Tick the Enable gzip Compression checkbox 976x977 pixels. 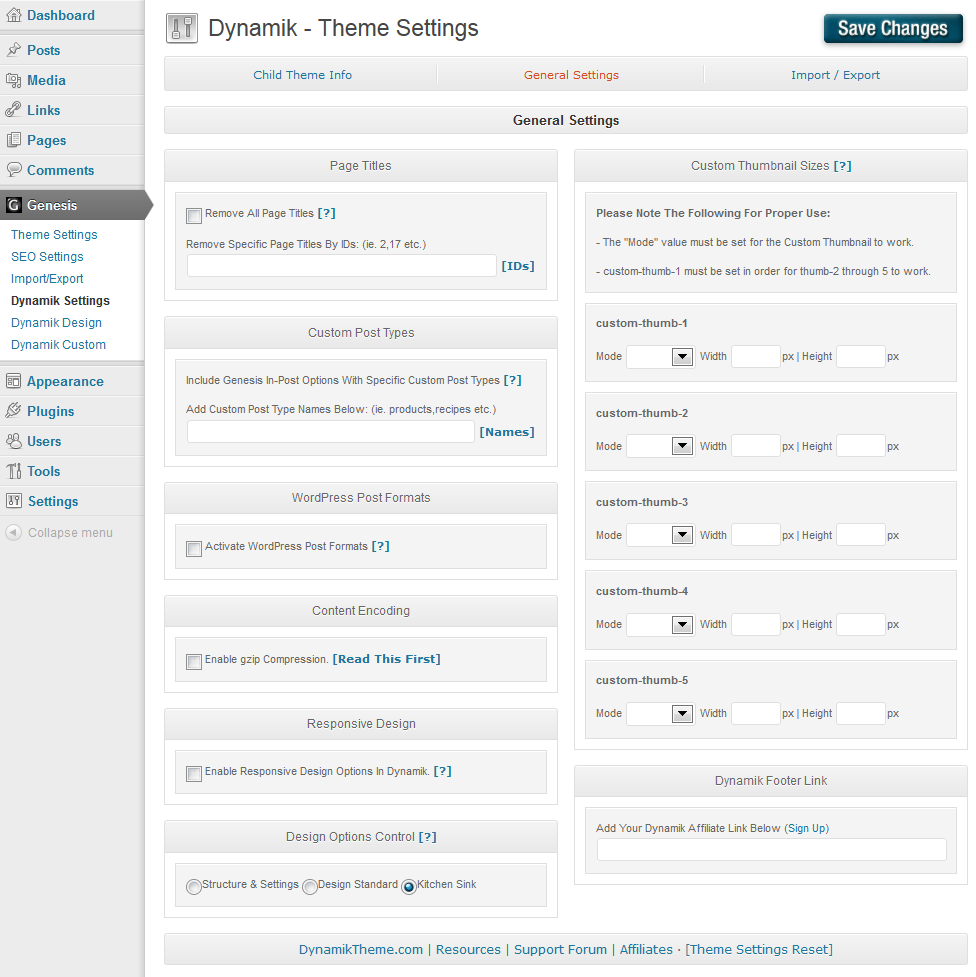(194, 661)
